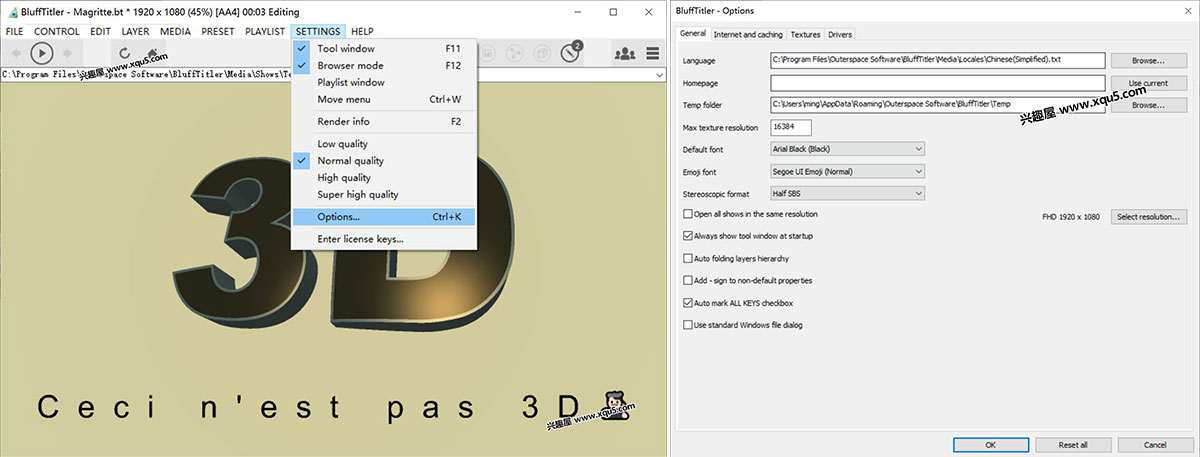Switch to Low quality
Screen dimensions: 1200x457
[385, 144]
